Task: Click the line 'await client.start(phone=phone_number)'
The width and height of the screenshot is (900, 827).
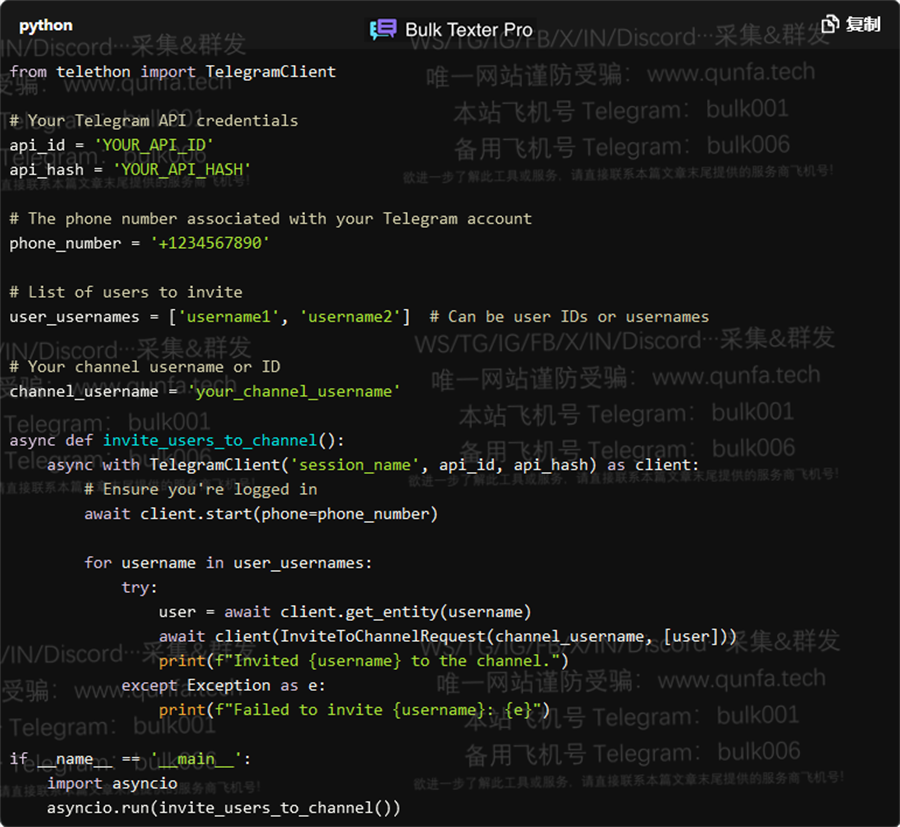Action: coord(261,514)
